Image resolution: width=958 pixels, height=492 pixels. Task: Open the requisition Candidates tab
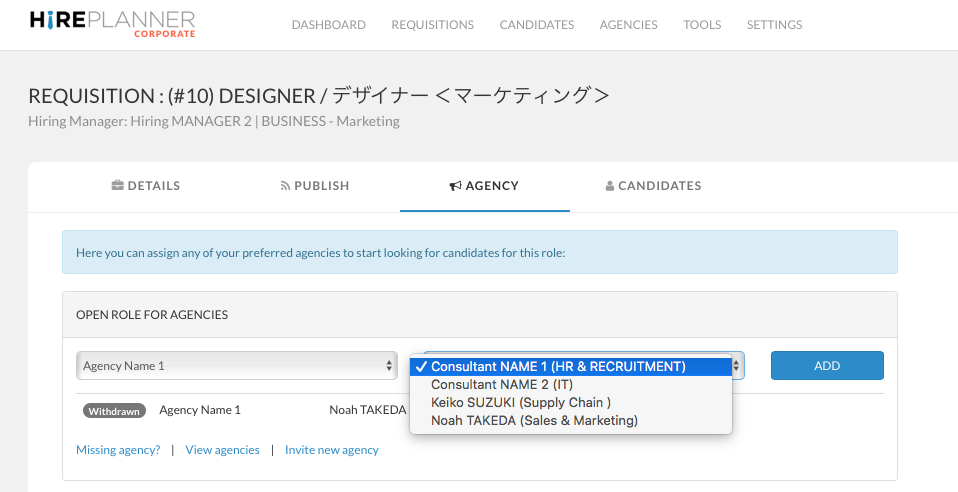point(653,186)
